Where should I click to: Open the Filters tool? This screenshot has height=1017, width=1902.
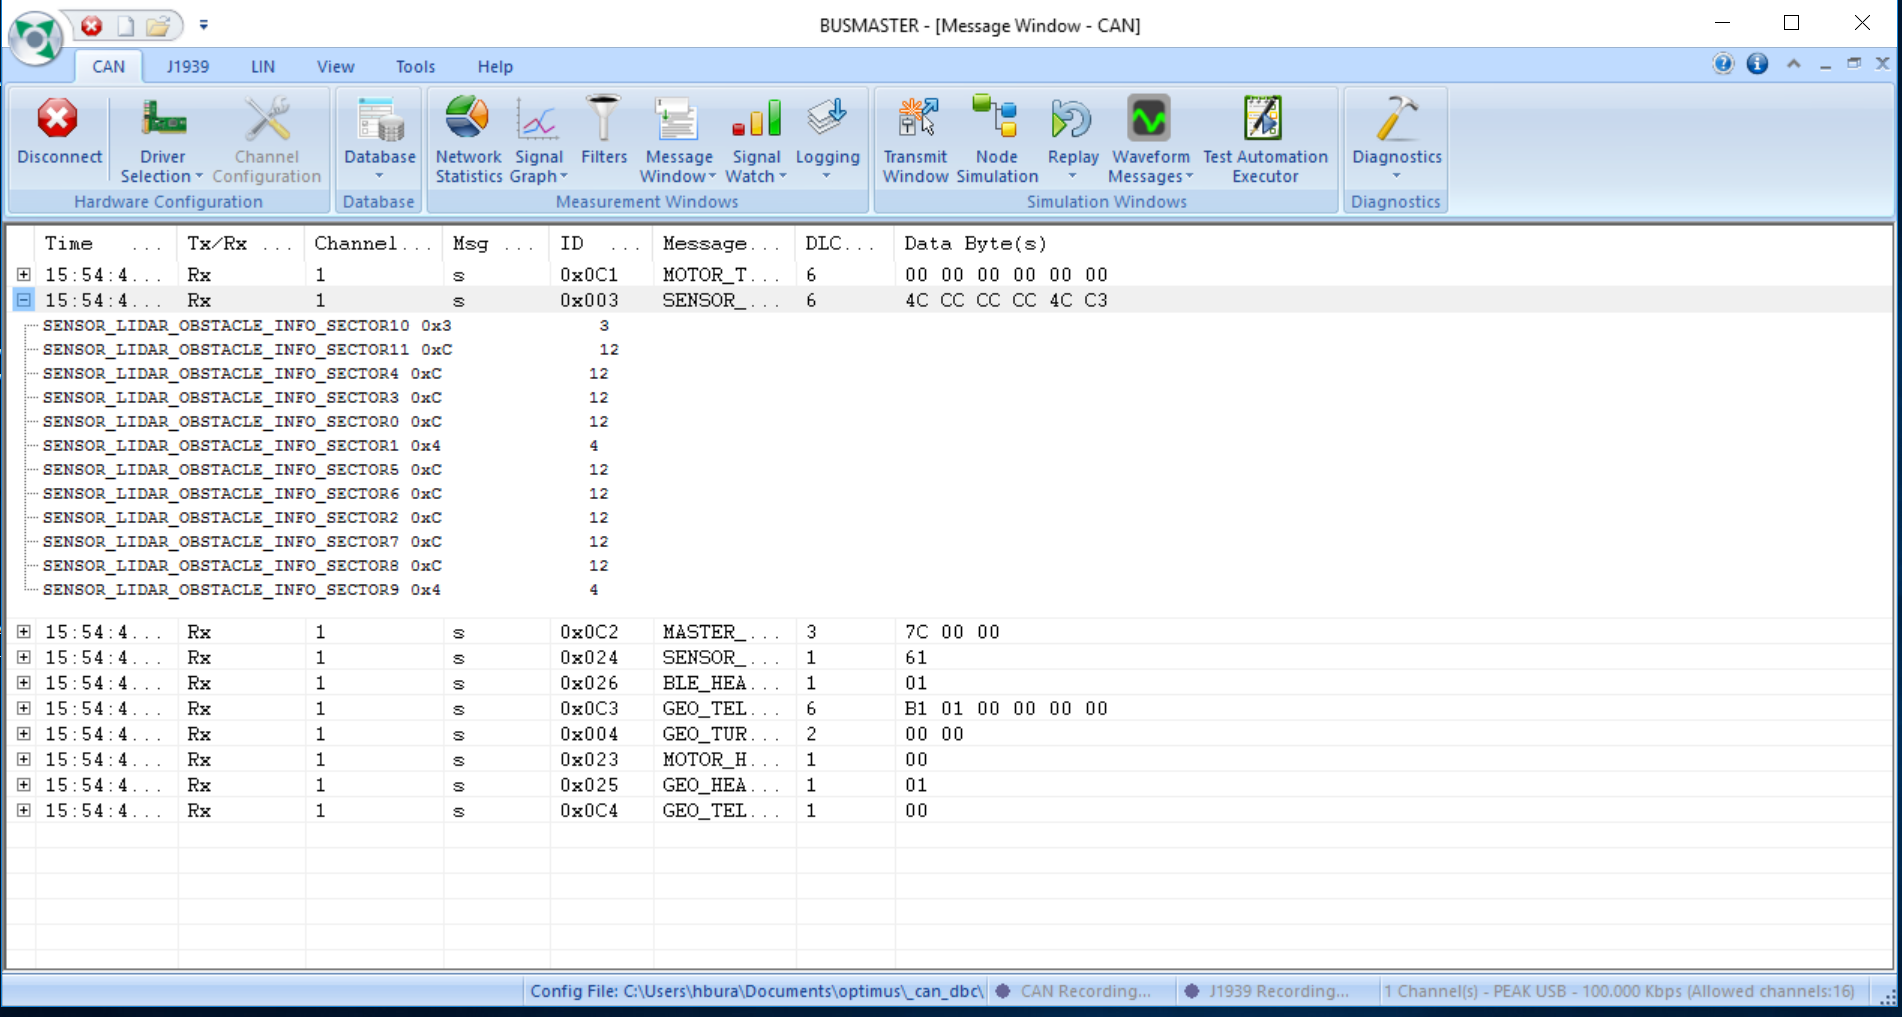click(603, 131)
